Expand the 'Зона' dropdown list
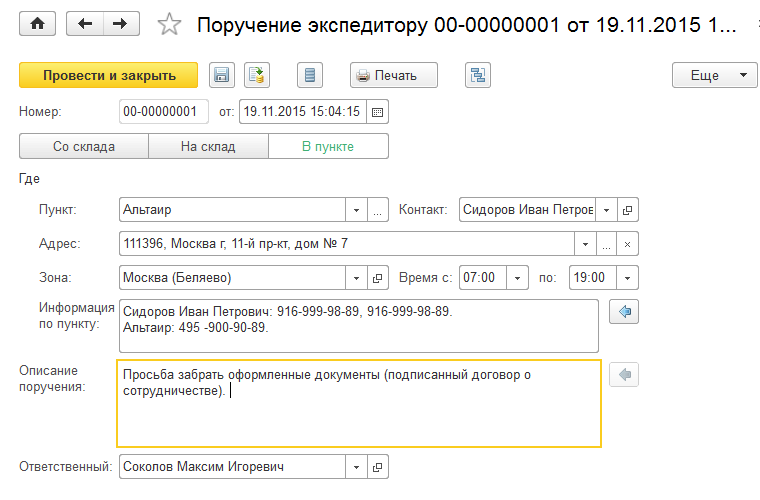 [x=357, y=277]
